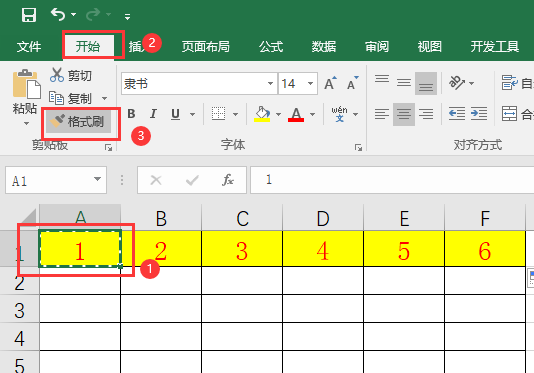Screen dimensions: 534x373
Task: Open font settings dialog launcher
Action: click(358, 147)
